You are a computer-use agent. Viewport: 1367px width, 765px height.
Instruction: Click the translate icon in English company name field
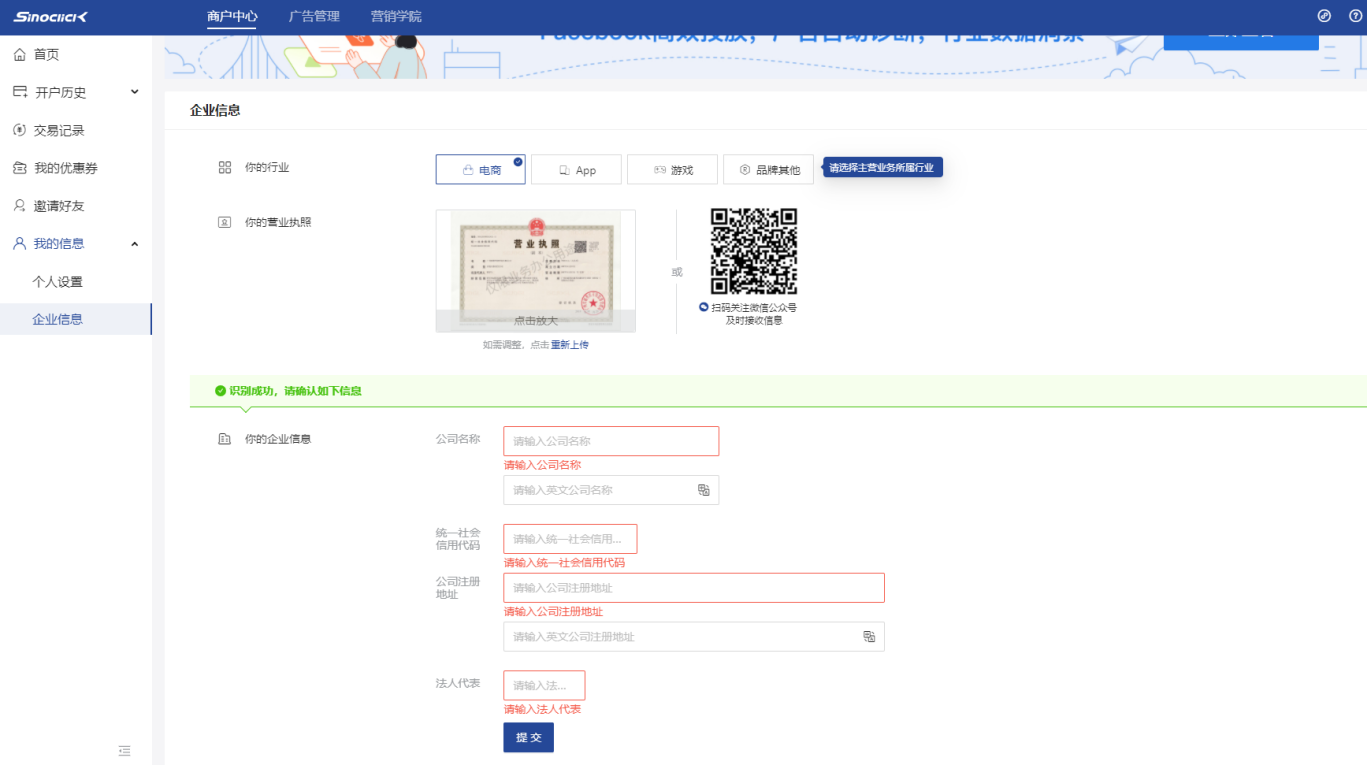pos(704,490)
